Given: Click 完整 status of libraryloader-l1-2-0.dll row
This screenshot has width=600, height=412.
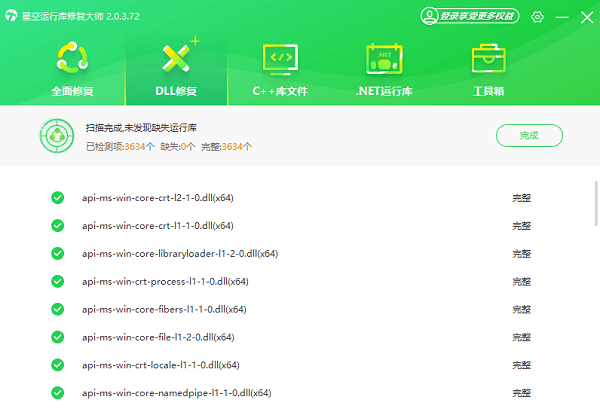Looking at the screenshot, I should tap(522, 253).
